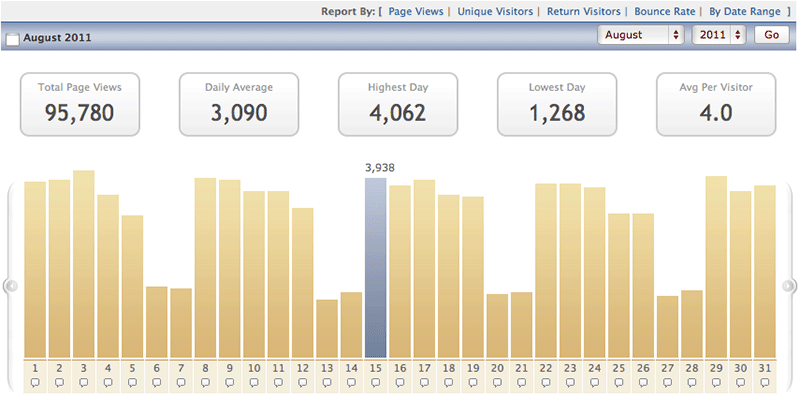Open the 2011 year dropdown

(719, 35)
